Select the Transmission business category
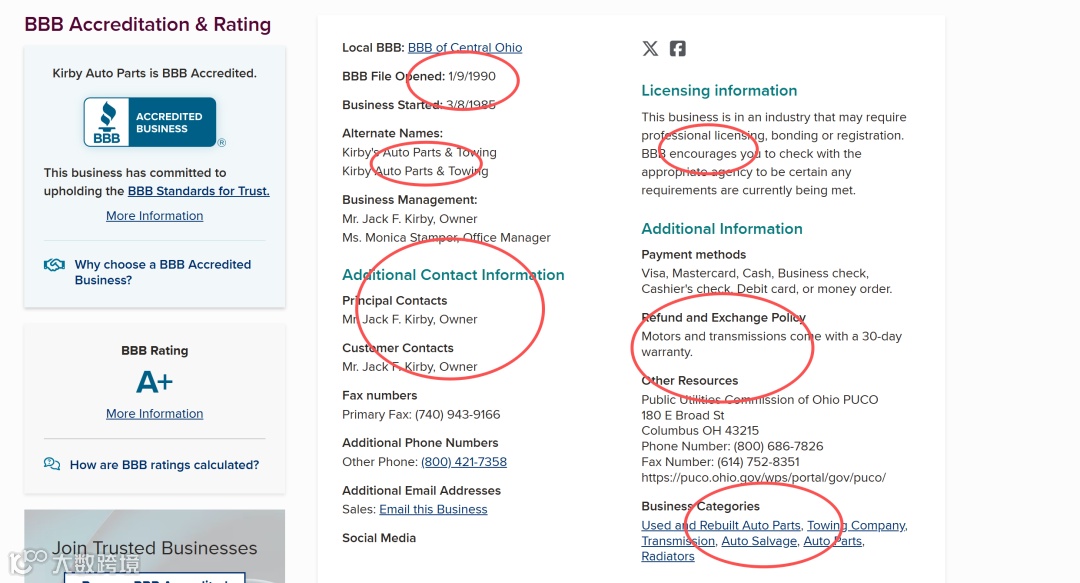Viewport: 1080px width, 583px height. (x=678, y=541)
